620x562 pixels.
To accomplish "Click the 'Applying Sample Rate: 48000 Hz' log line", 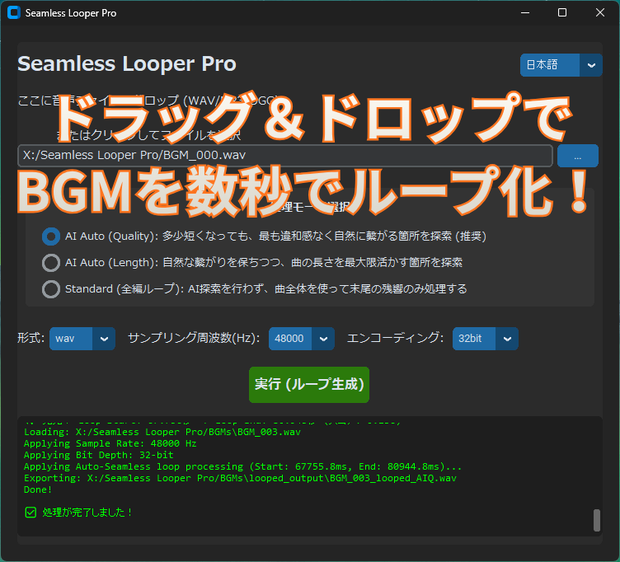I will pyautogui.click(x=110, y=443).
